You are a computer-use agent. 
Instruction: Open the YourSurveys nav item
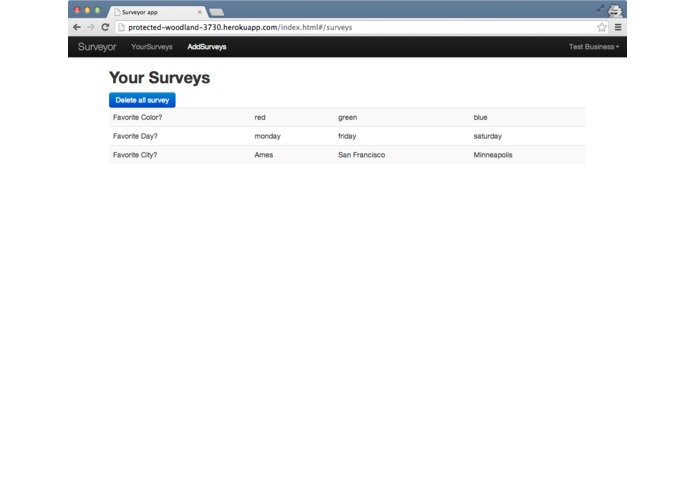pyautogui.click(x=152, y=47)
